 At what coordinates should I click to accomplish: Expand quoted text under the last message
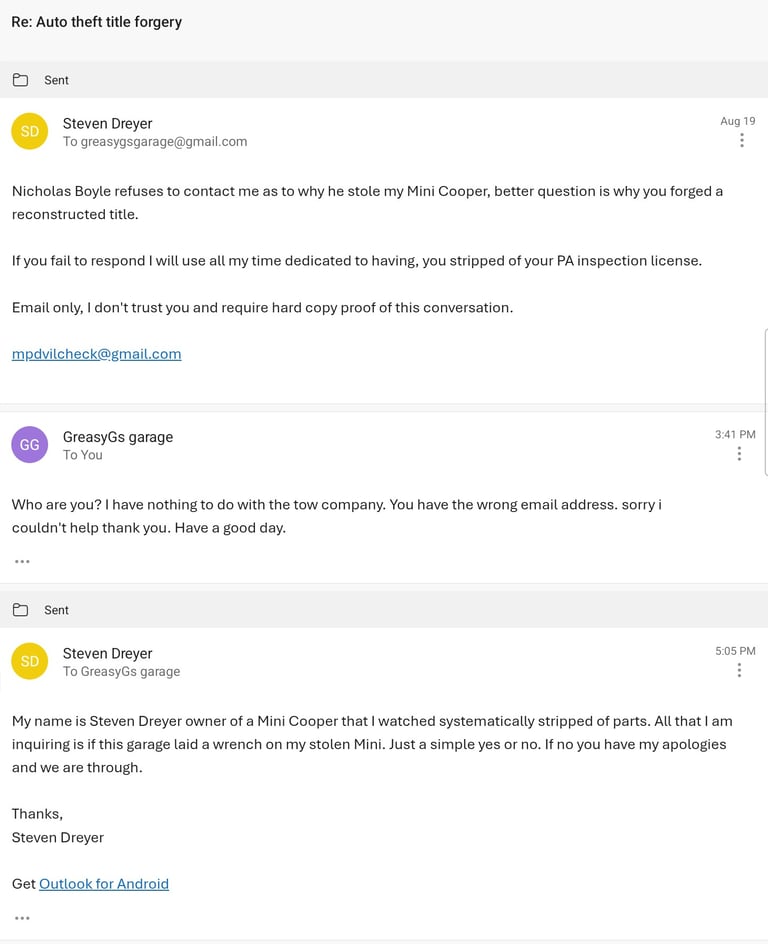click(x=22, y=918)
